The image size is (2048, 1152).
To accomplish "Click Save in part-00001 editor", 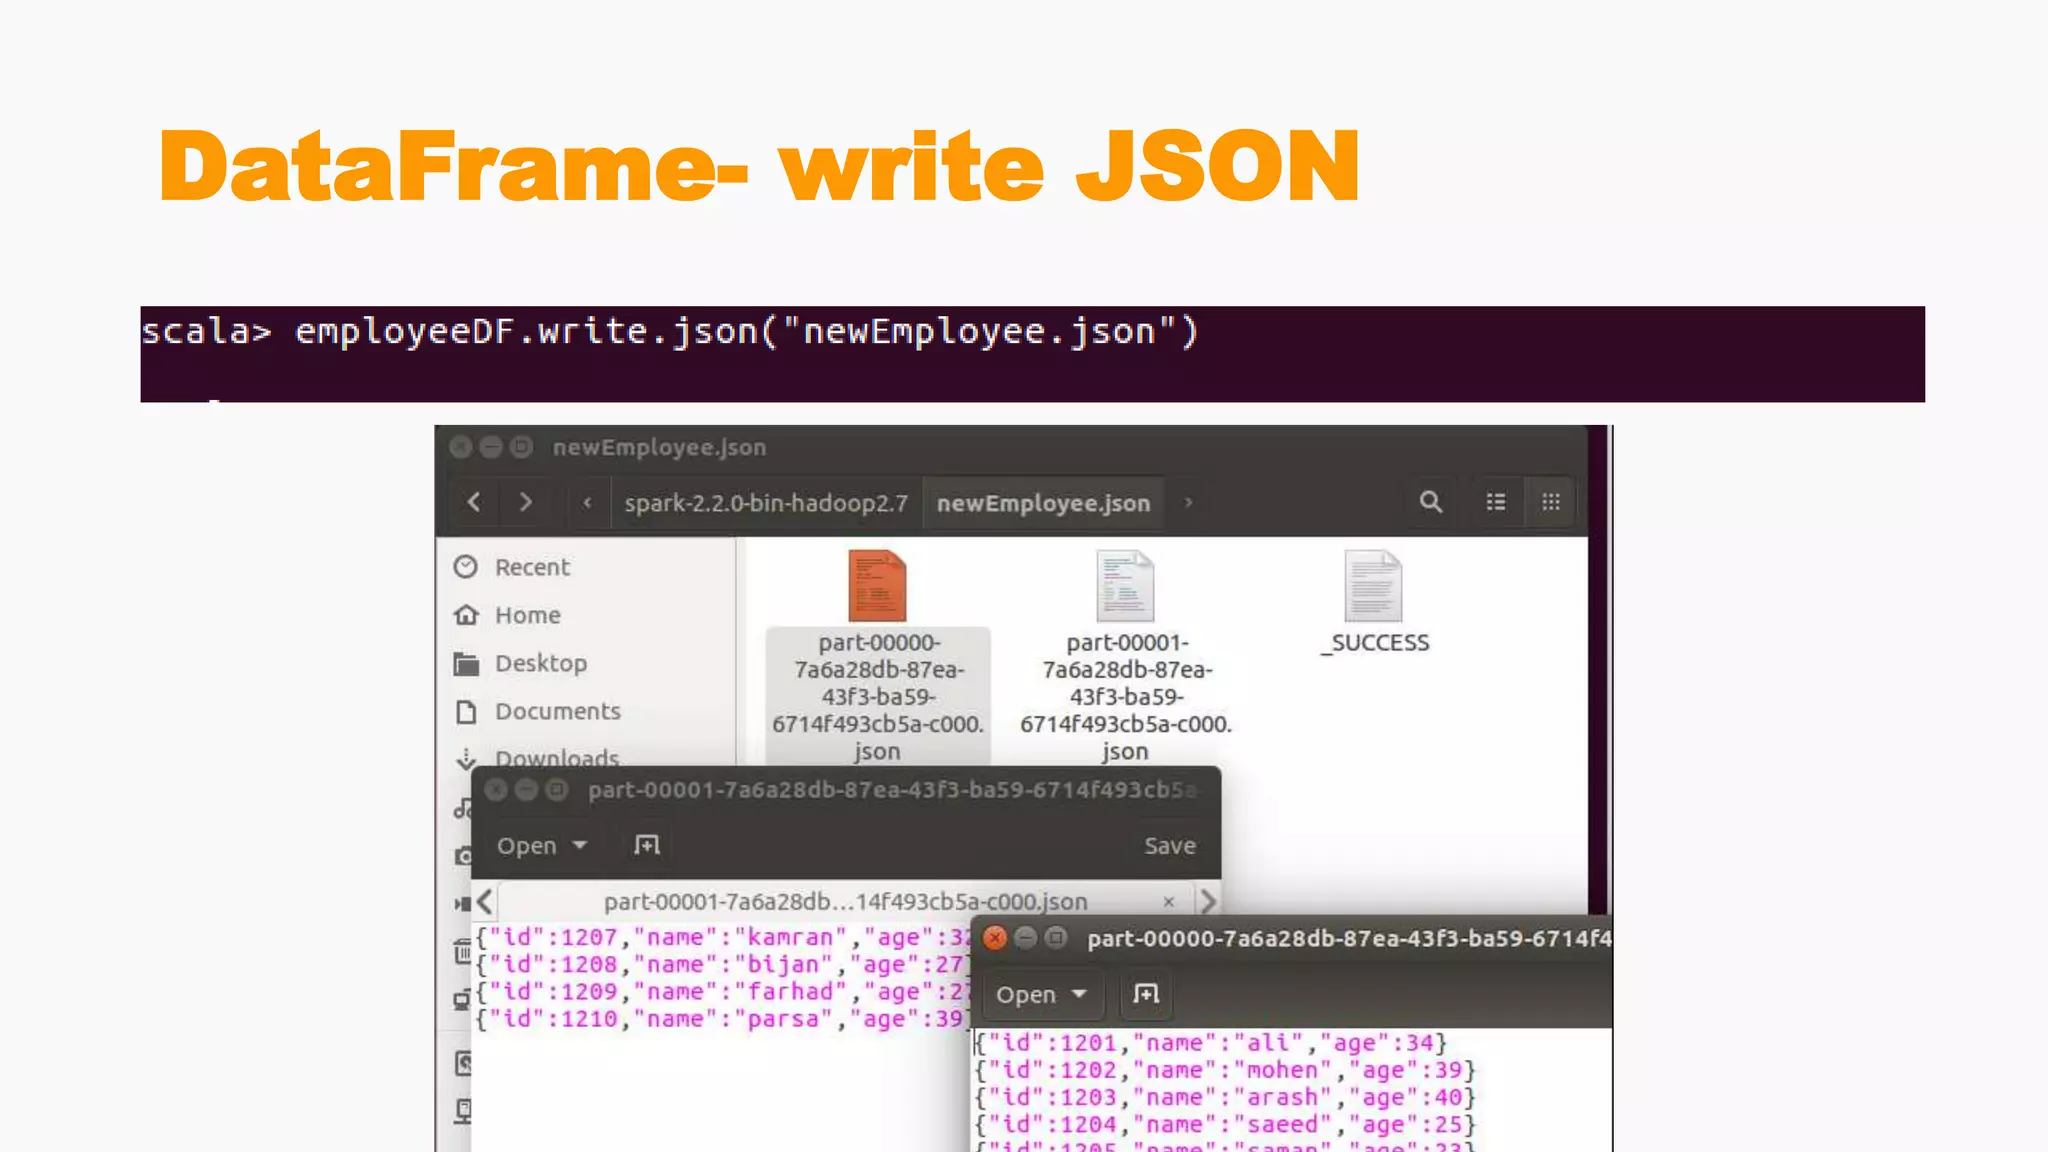I will pos(1169,846).
